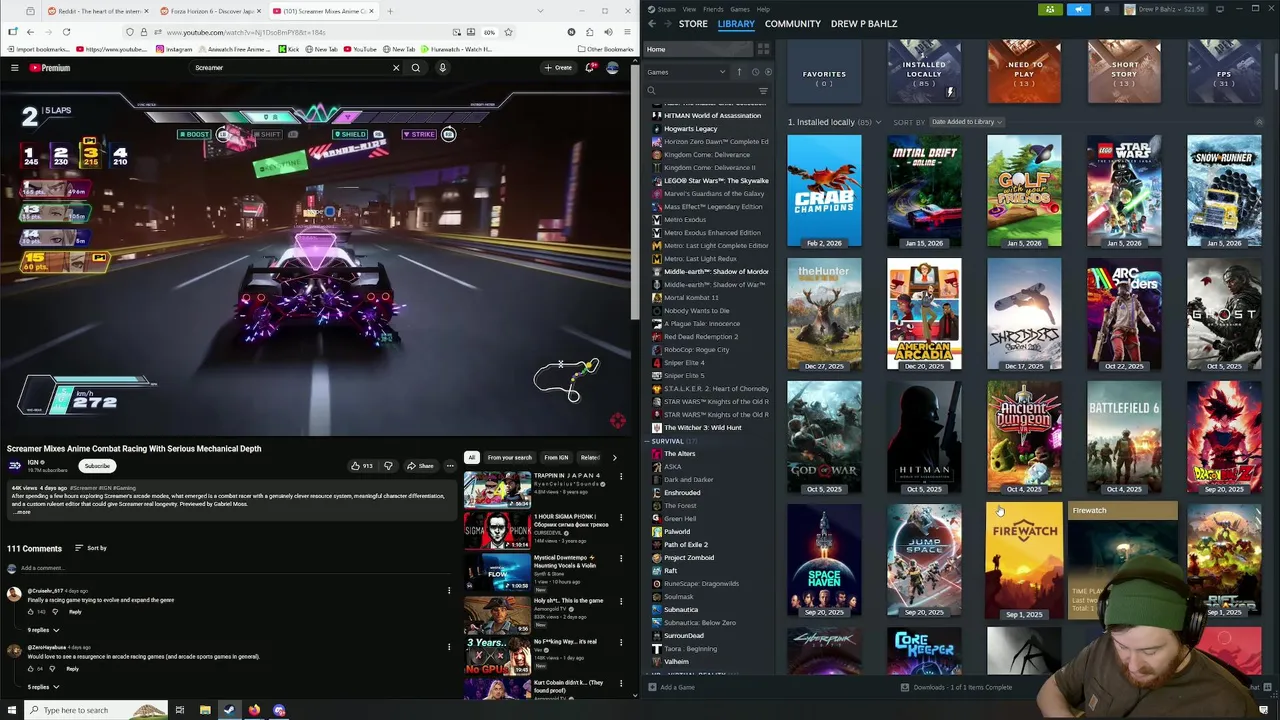
Task: Open File Explorer from the taskbar
Action: pyautogui.click(x=205, y=710)
